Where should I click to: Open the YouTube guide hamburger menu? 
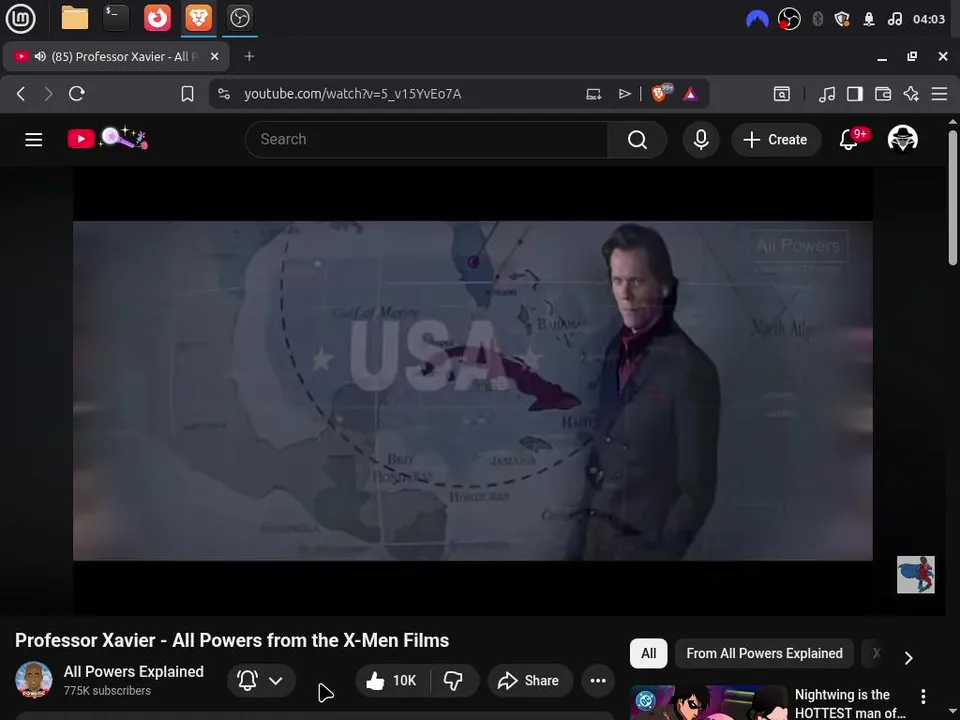34,140
